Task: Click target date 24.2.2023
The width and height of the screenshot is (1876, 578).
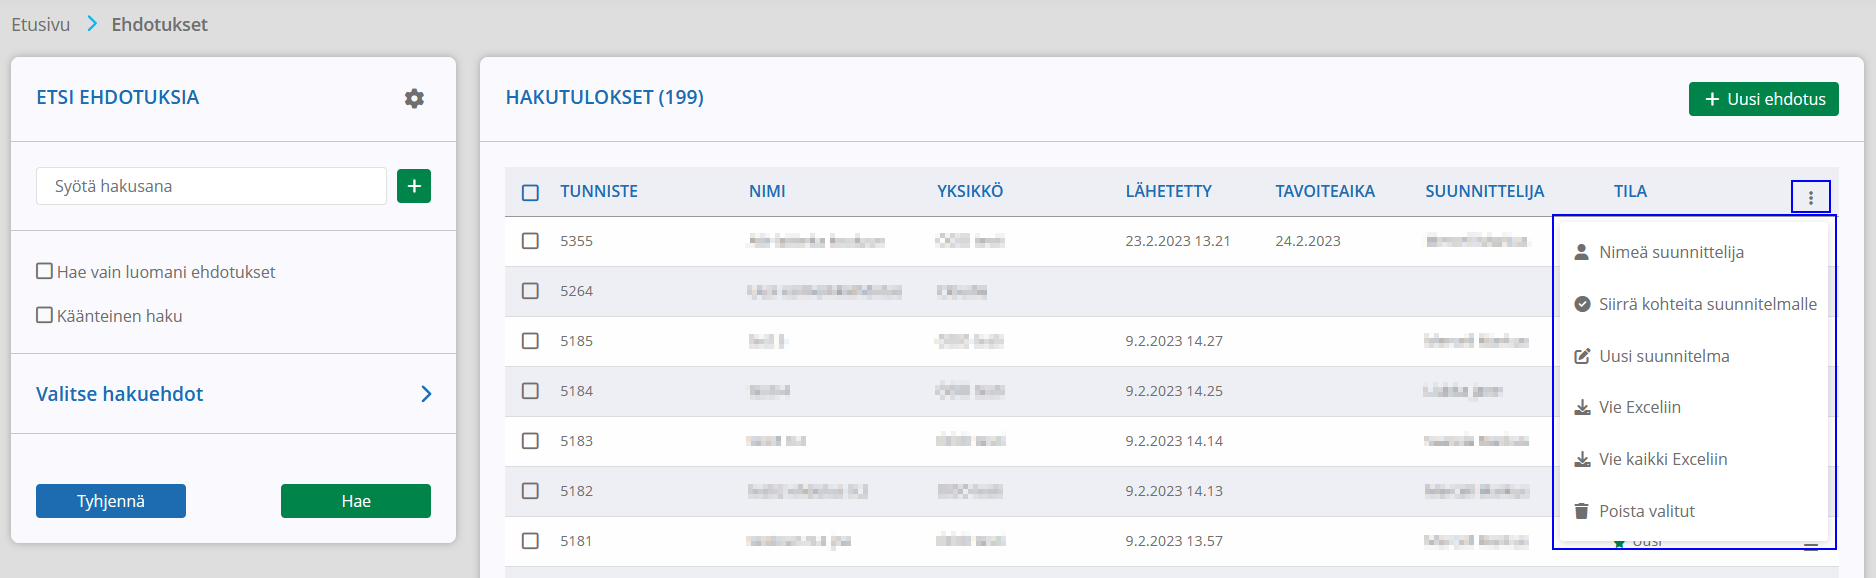Action: click(1308, 241)
